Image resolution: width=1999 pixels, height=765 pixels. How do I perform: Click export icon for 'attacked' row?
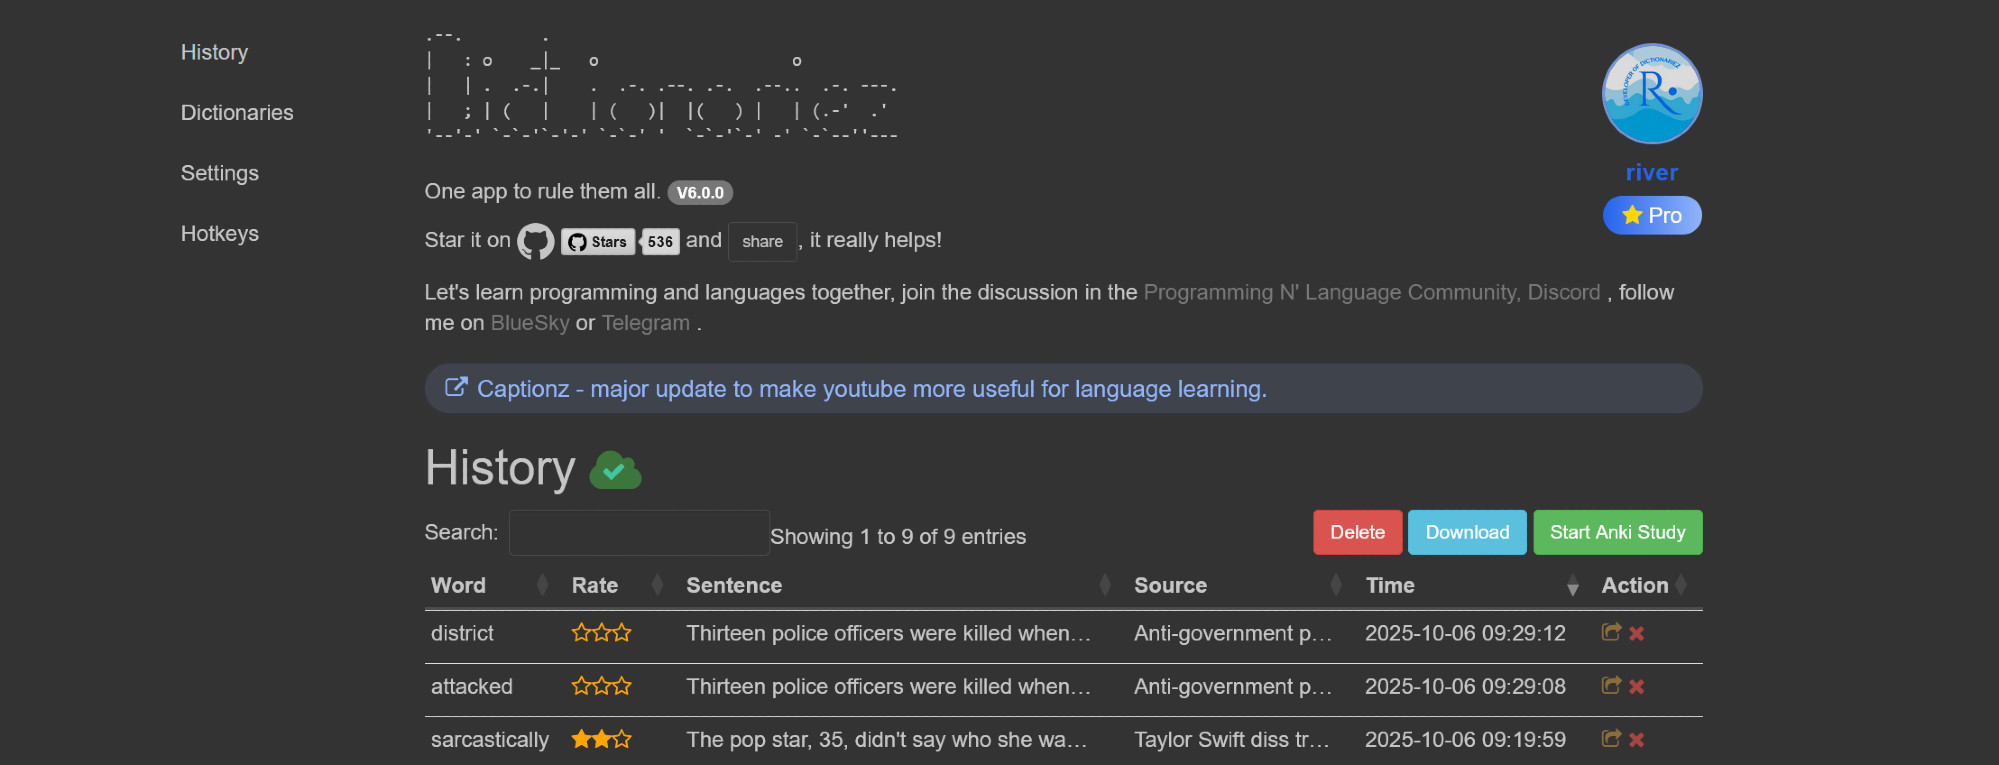[1610, 686]
